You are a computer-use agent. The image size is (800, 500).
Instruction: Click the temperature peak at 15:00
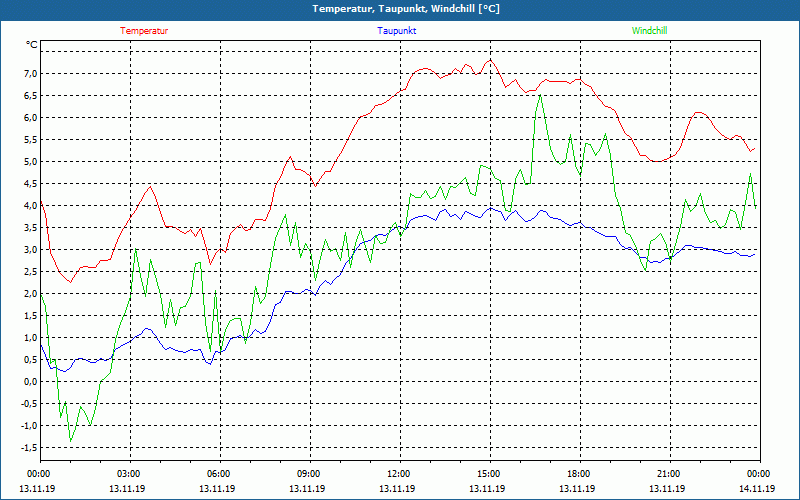[490, 60]
